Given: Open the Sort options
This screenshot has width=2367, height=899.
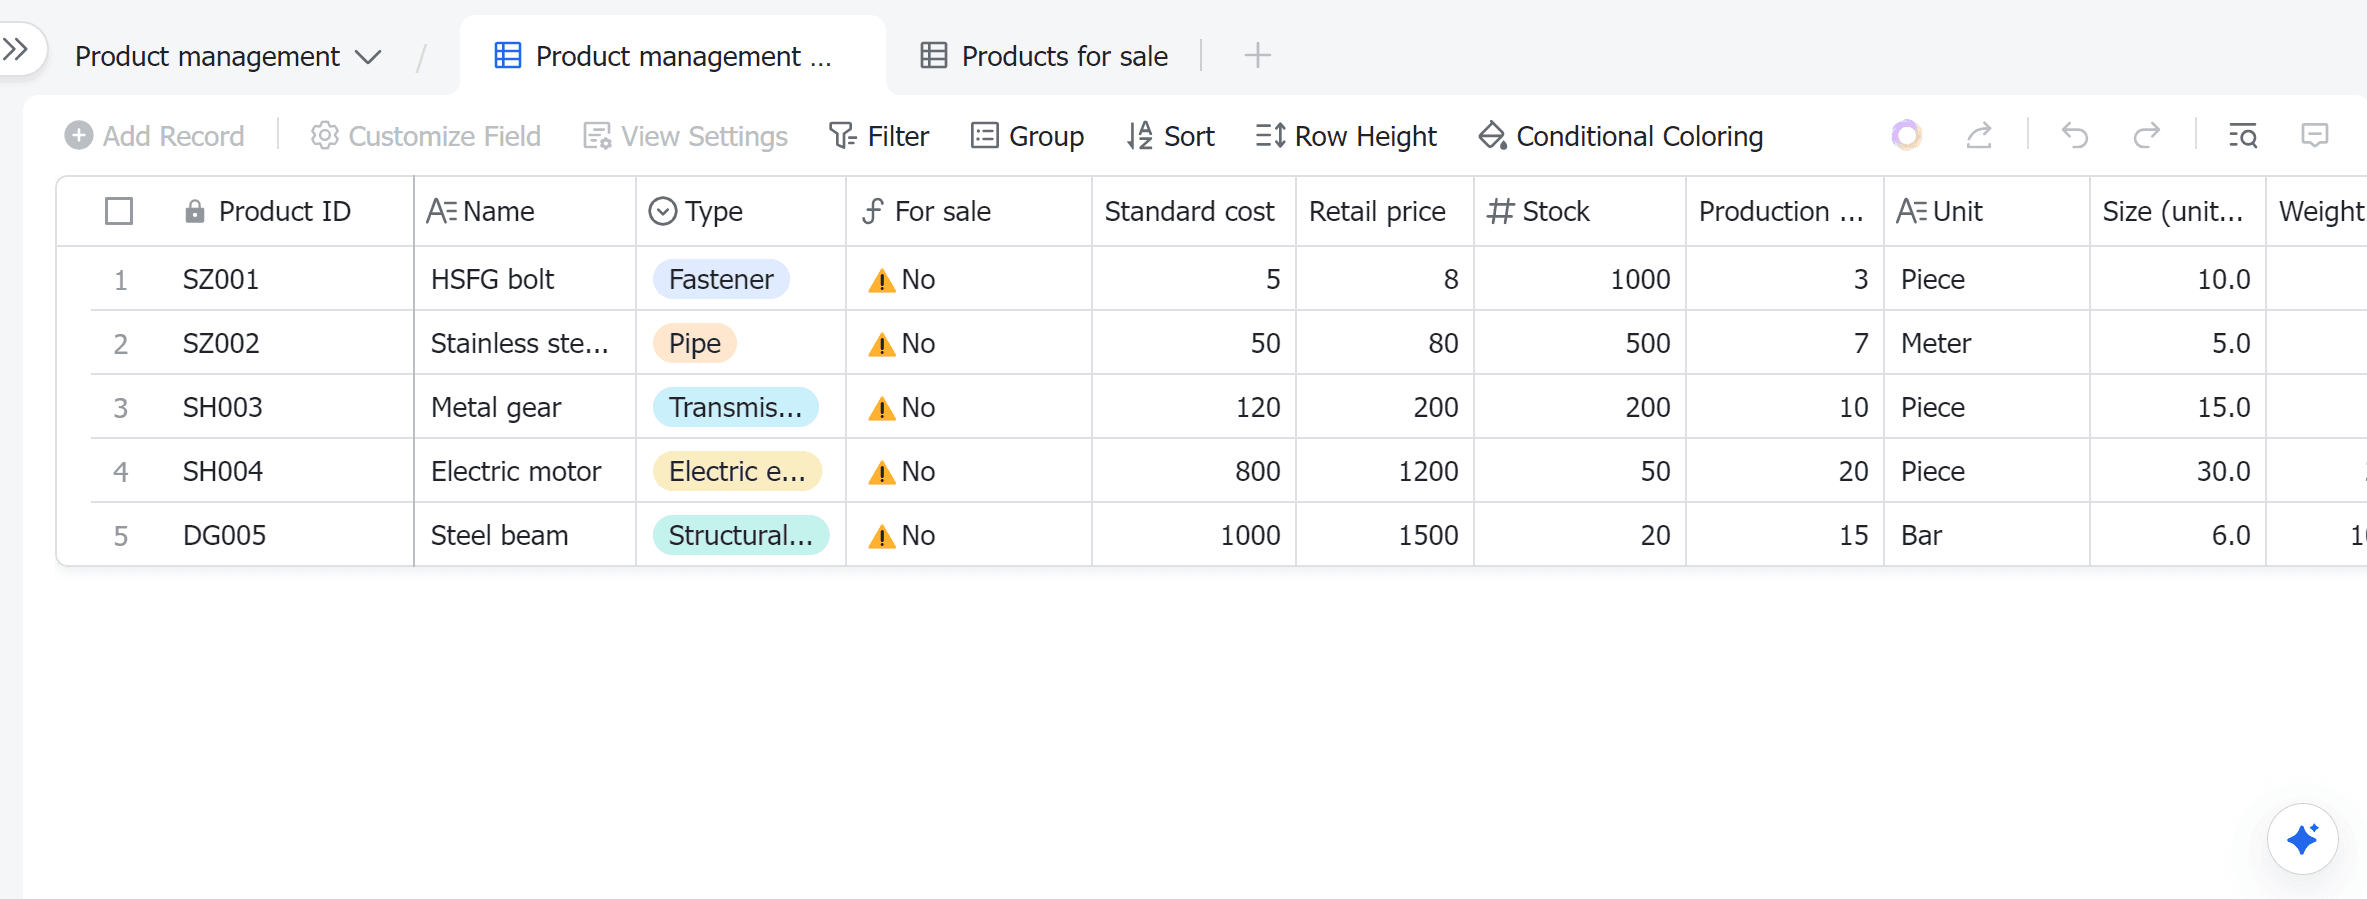Looking at the screenshot, I should click(1170, 135).
